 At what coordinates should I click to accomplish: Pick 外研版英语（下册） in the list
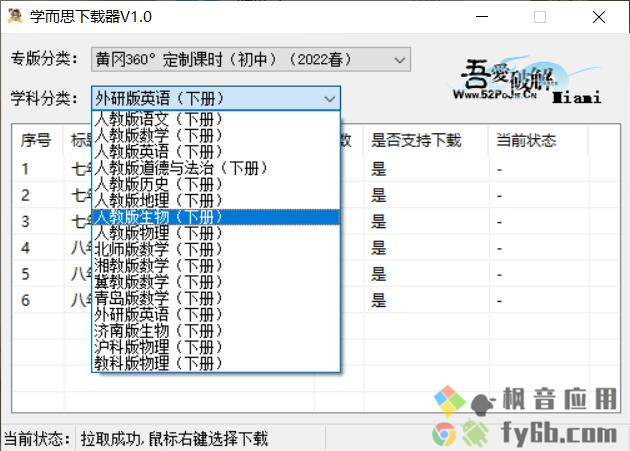(x=216, y=315)
